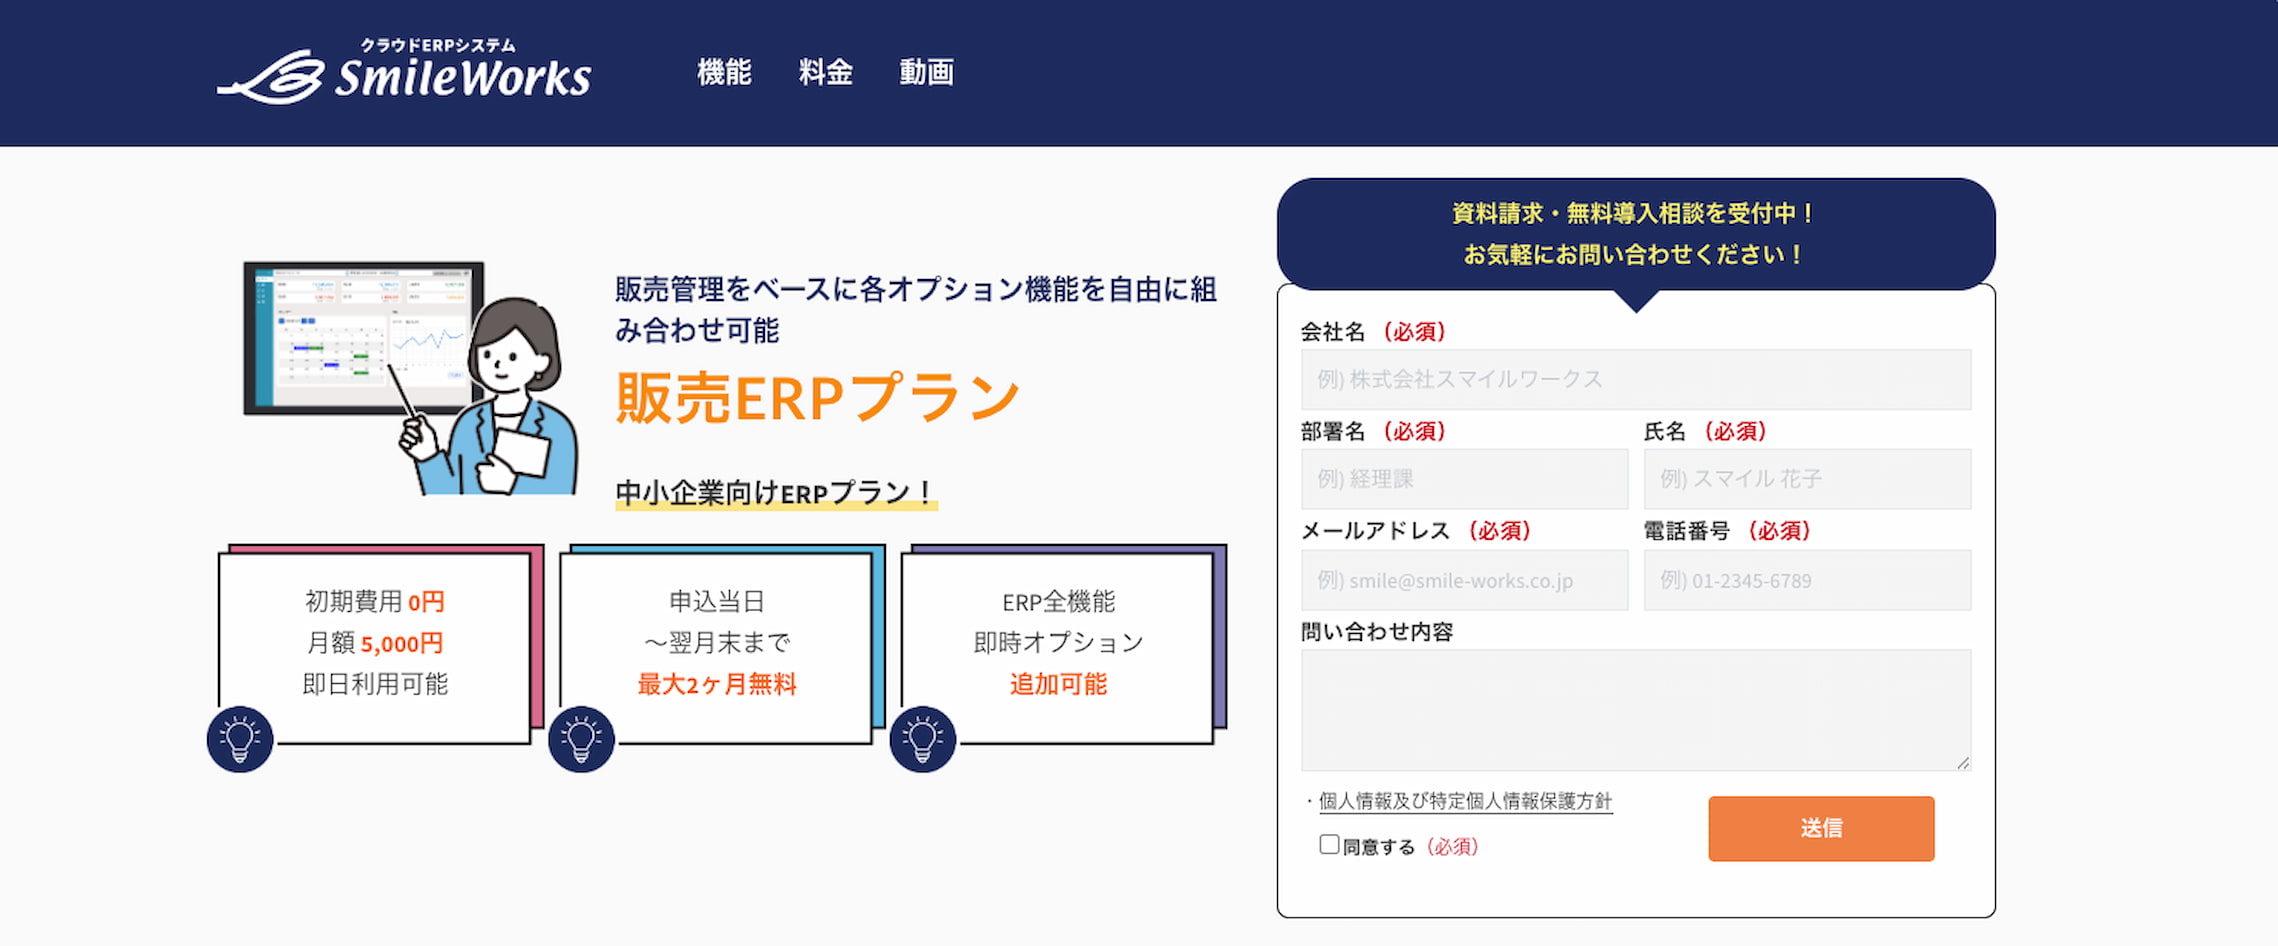The width and height of the screenshot is (2278, 946).
Task: Click the SmileWorks logo
Action: [x=404, y=72]
